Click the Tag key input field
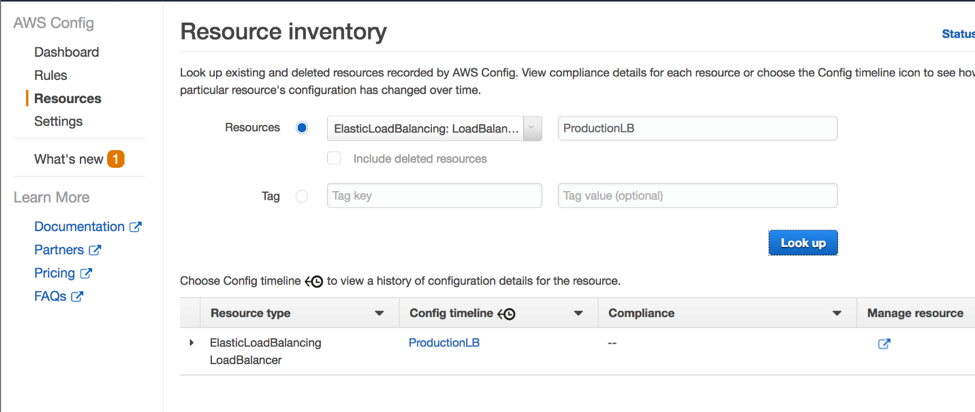The height and width of the screenshot is (412, 975). point(434,196)
